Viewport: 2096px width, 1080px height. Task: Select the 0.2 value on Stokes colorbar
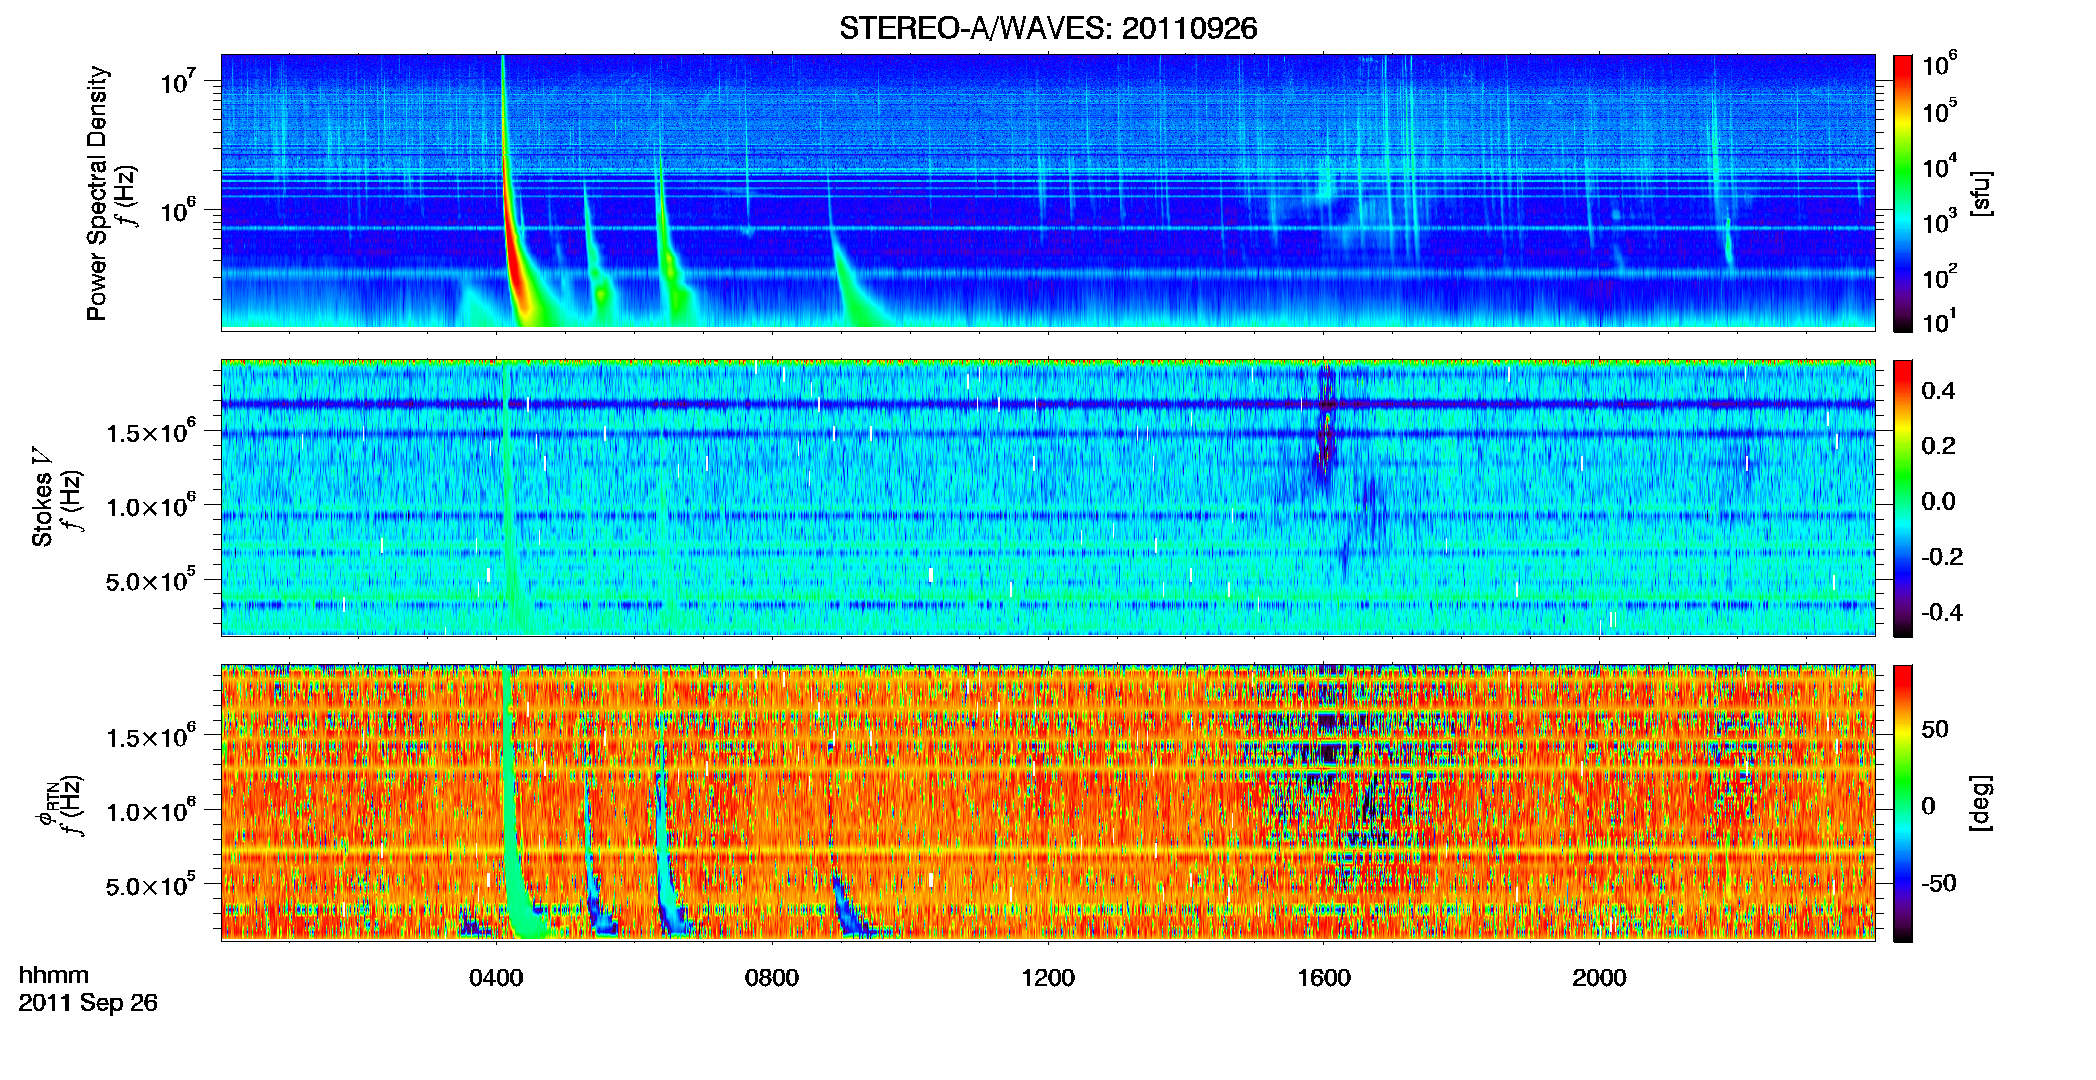[1938, 445]
